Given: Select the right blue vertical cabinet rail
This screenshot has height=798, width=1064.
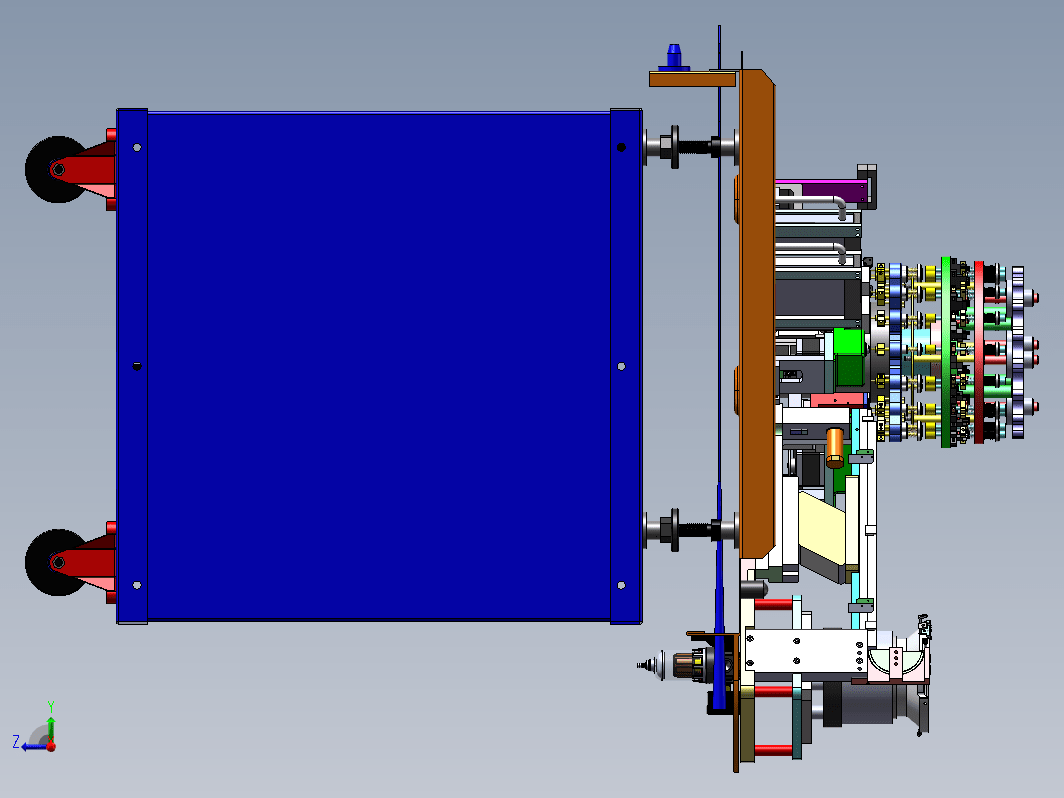Looking at the screenshot, I should coord(626,366).
